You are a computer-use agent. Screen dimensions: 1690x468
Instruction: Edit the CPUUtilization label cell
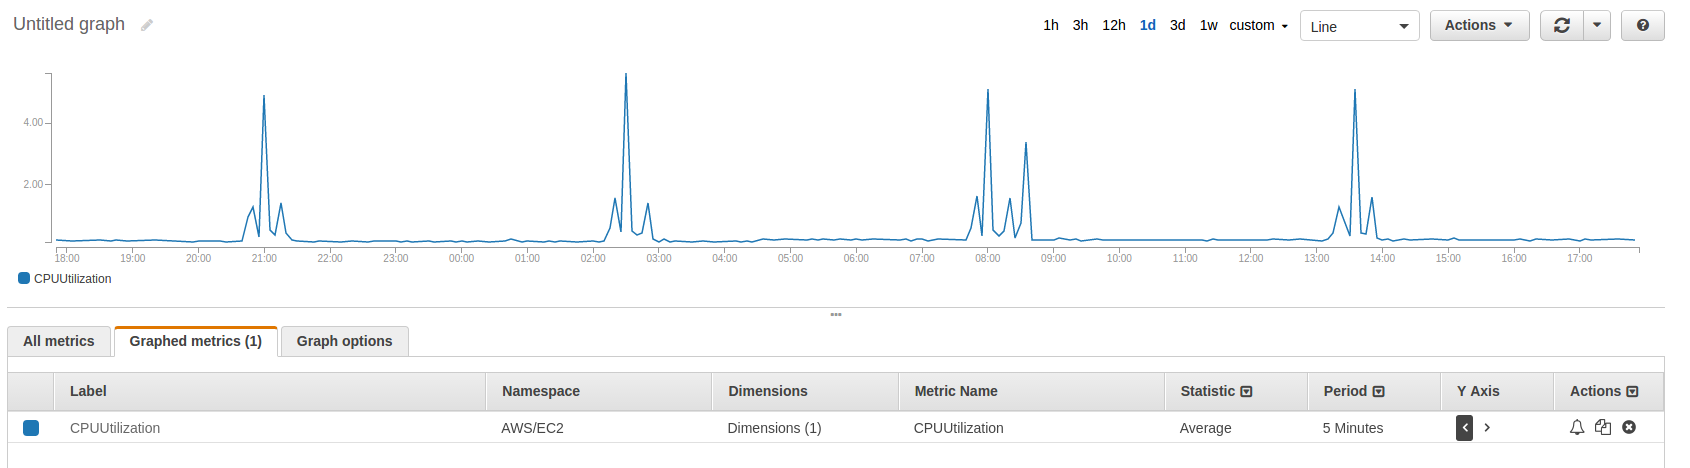[x=115, y=428]
